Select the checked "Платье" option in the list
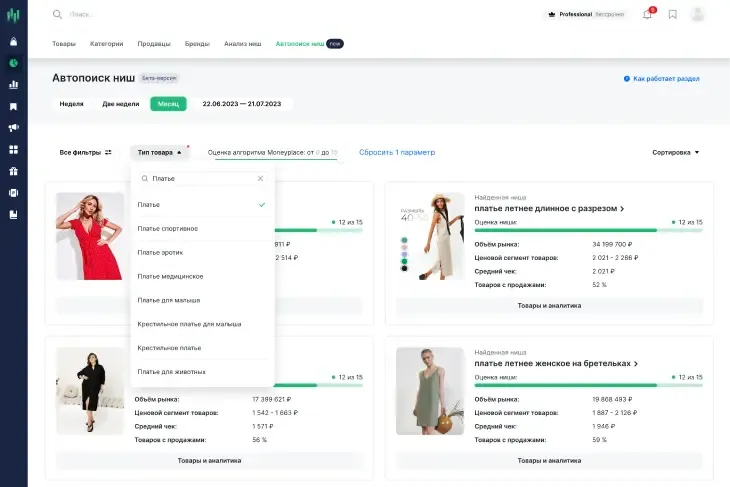The height and width of the screenshot is (487, 730). point(201,204)
